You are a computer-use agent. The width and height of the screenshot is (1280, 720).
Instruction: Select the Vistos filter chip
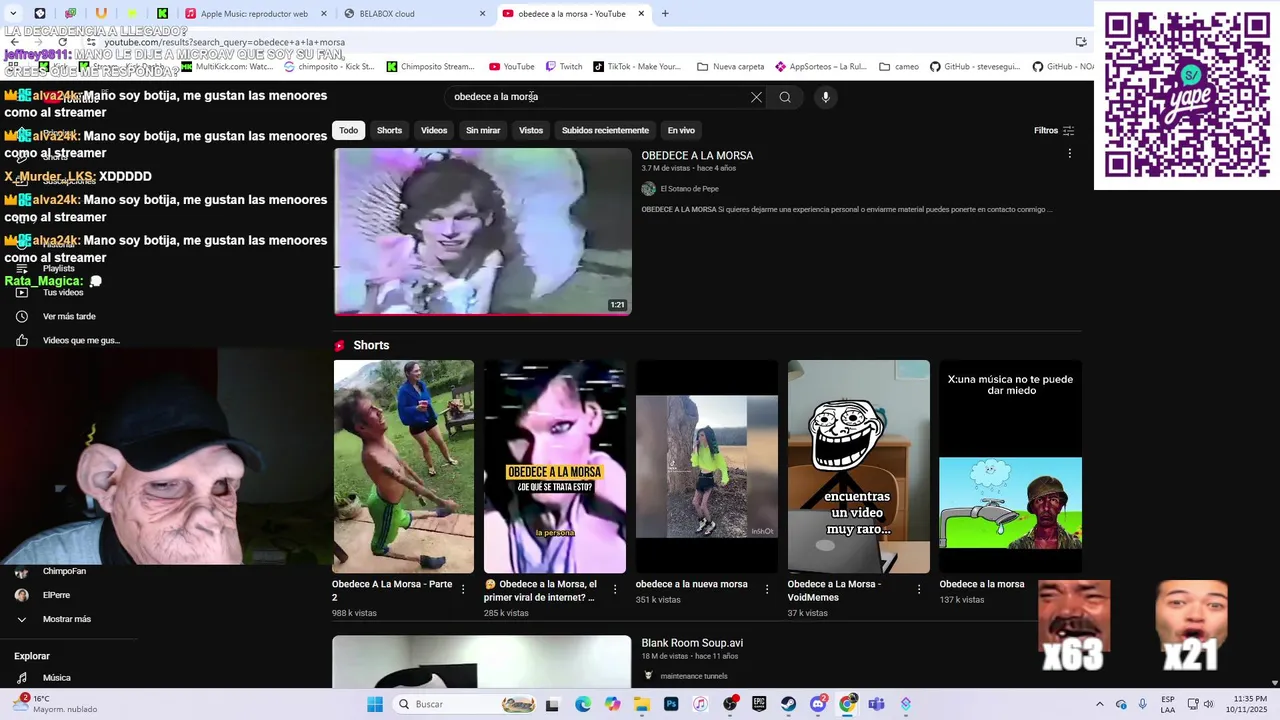pos(531,130)
